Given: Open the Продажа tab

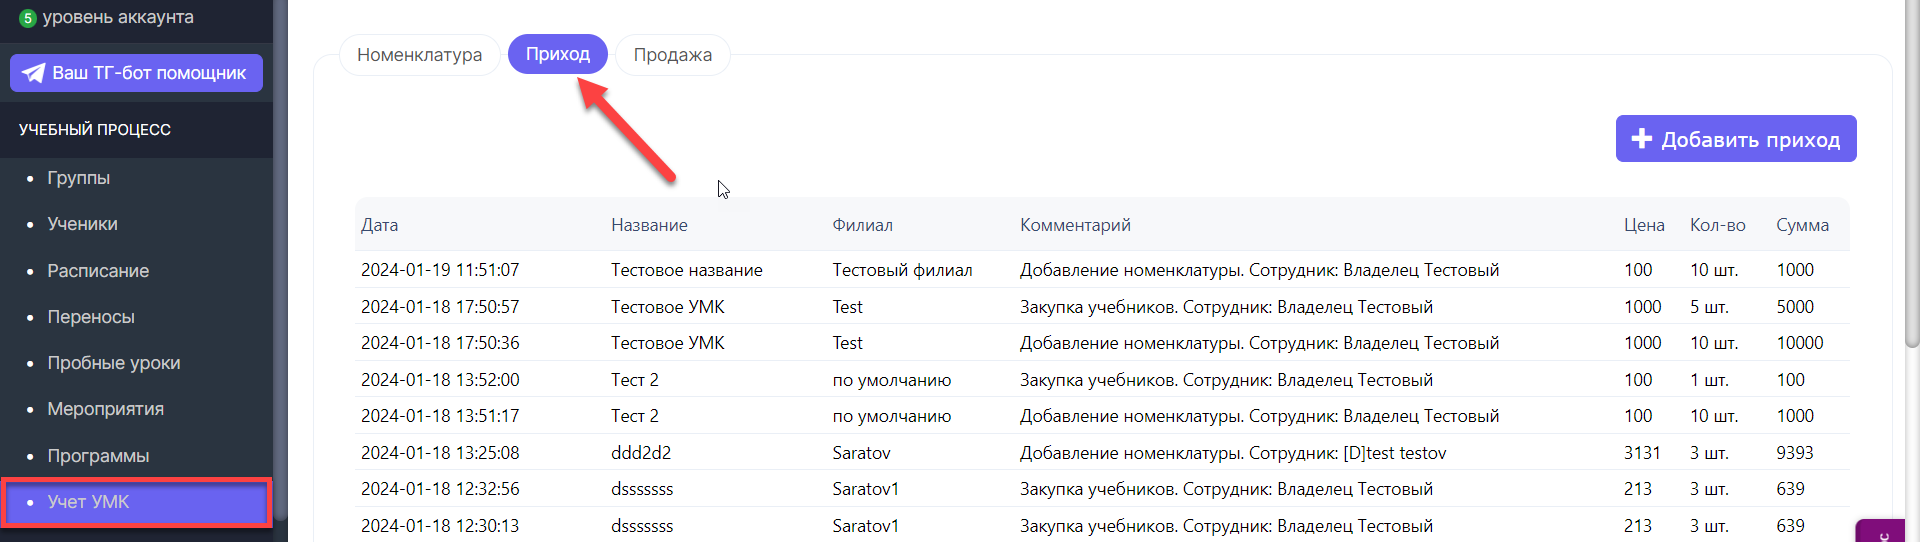Looking at the screenshot, I should [672, 55].
